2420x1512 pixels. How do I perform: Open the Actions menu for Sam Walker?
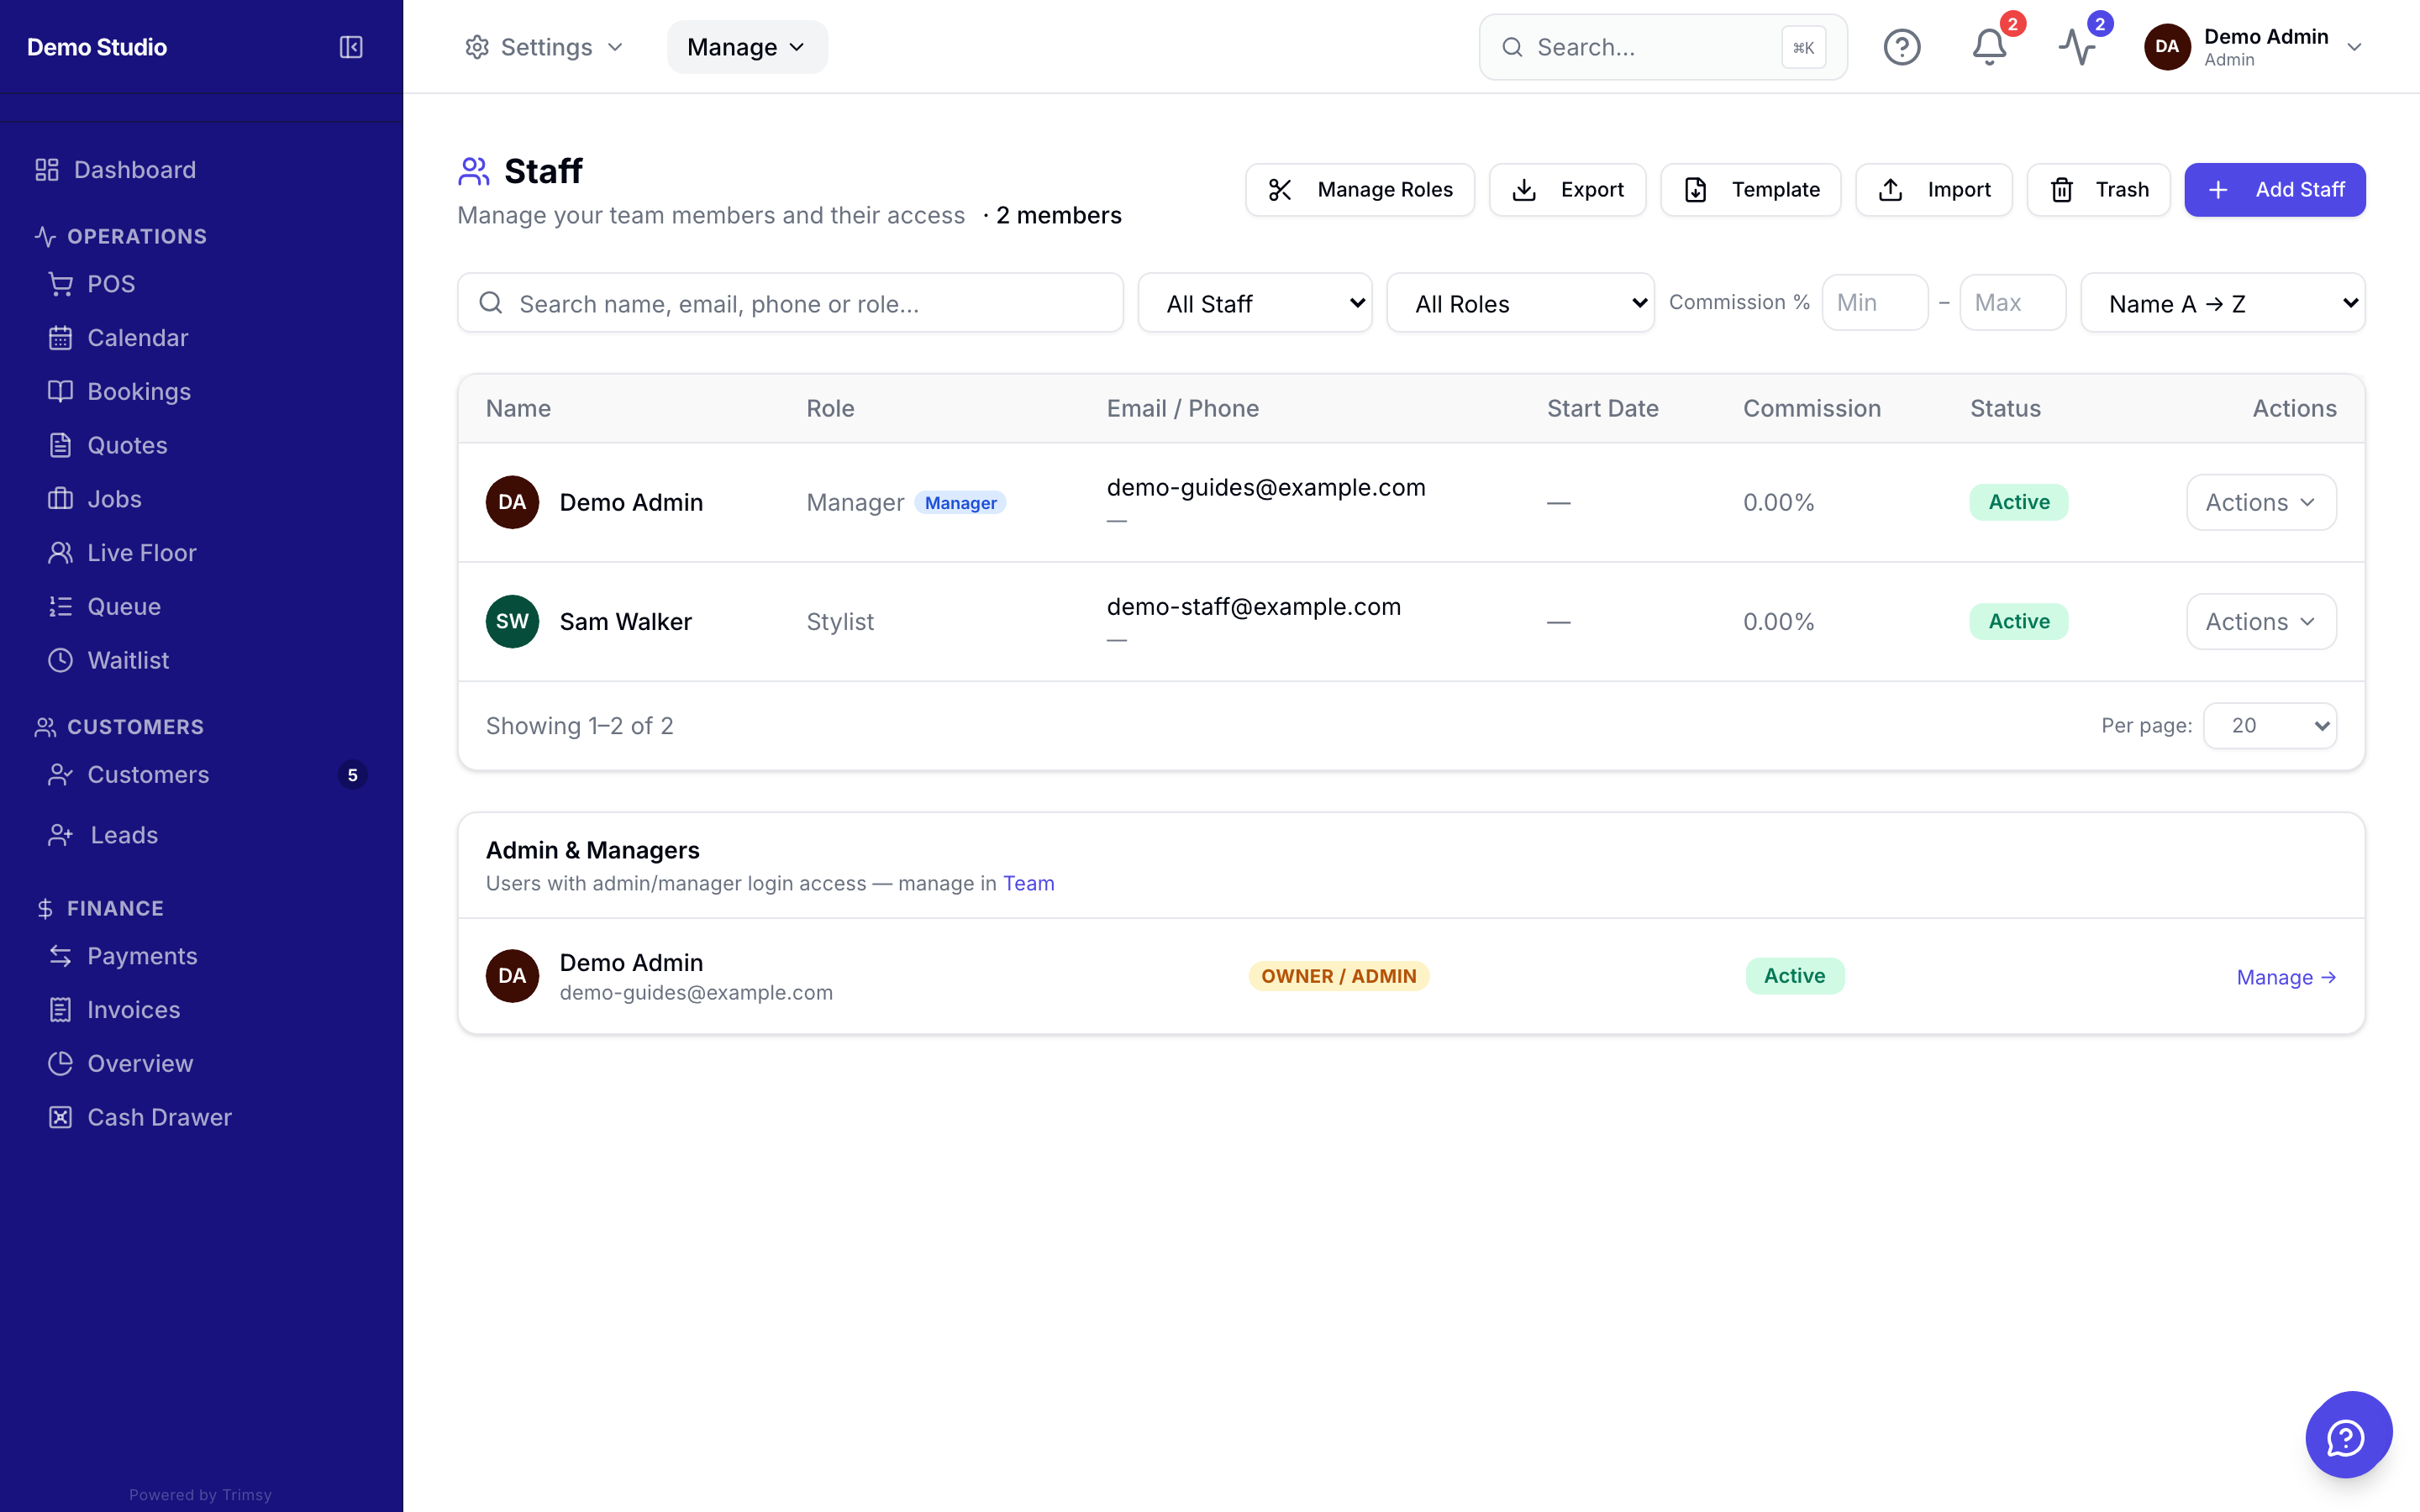point(2261,622)
